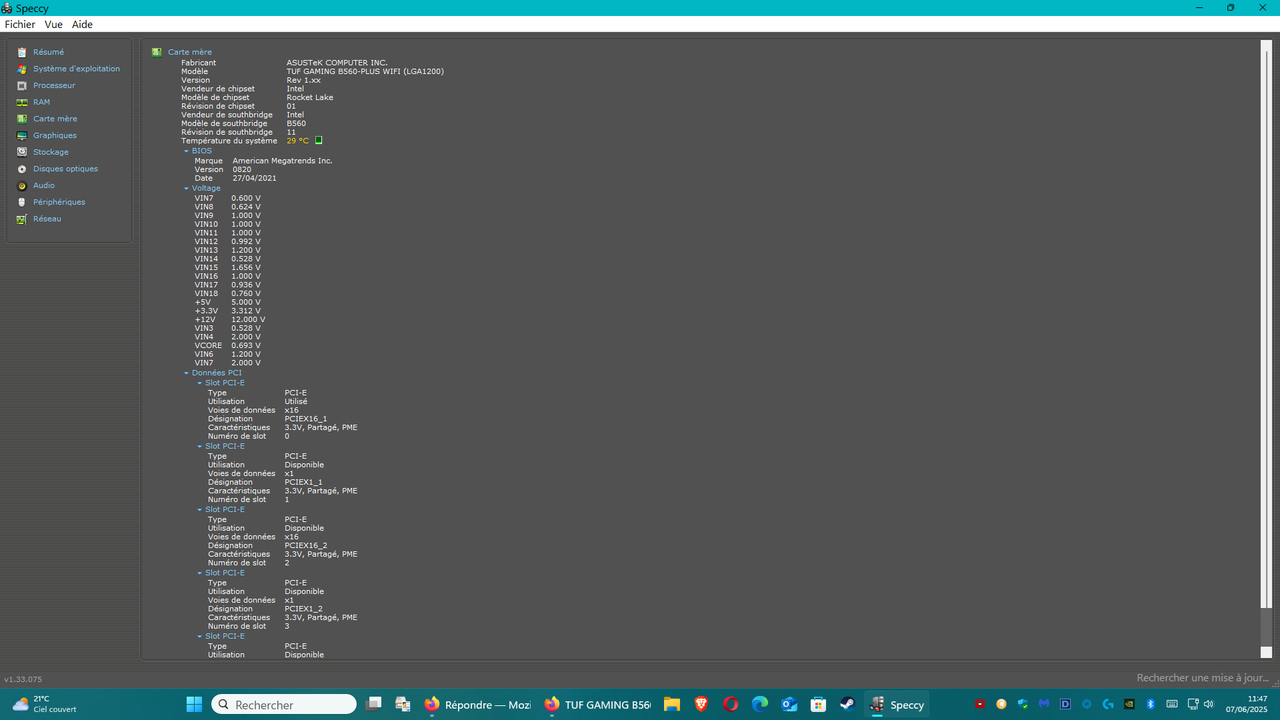Click Rechercher une mise à jour link
1280x720 pixels.
click(x=1202, y=678)
